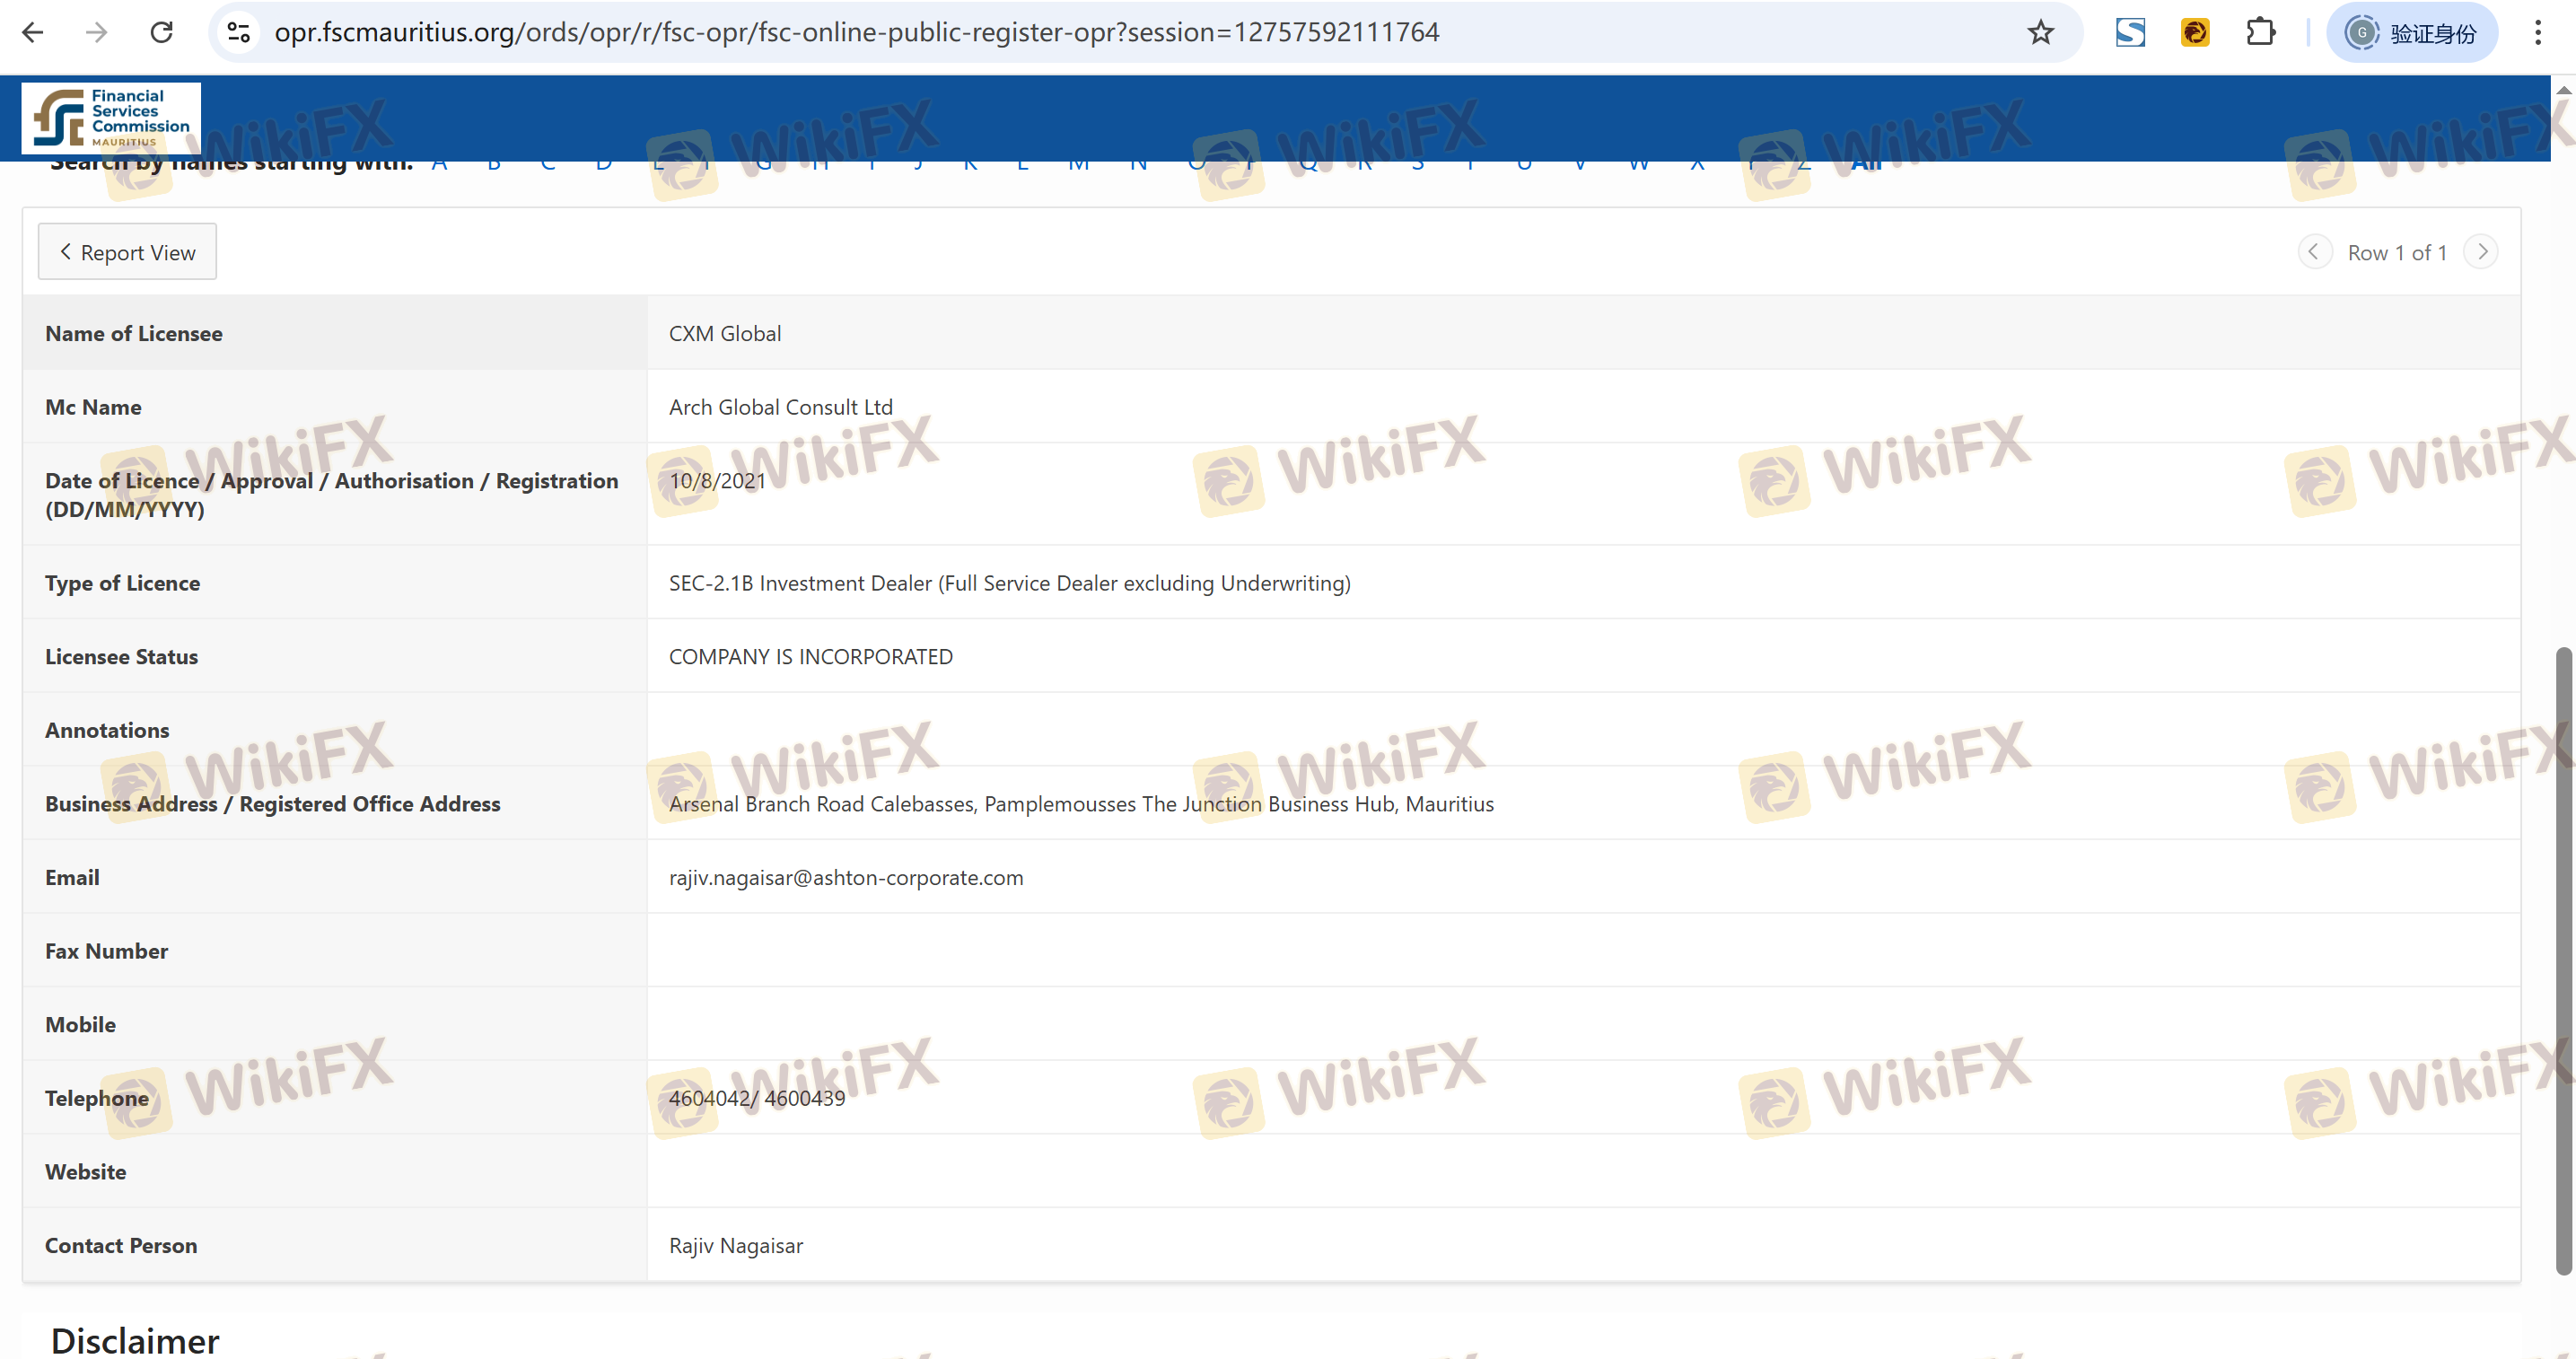Select the licensee name 'CXM Global'
2576x1359 pixels.
point(725,334)
